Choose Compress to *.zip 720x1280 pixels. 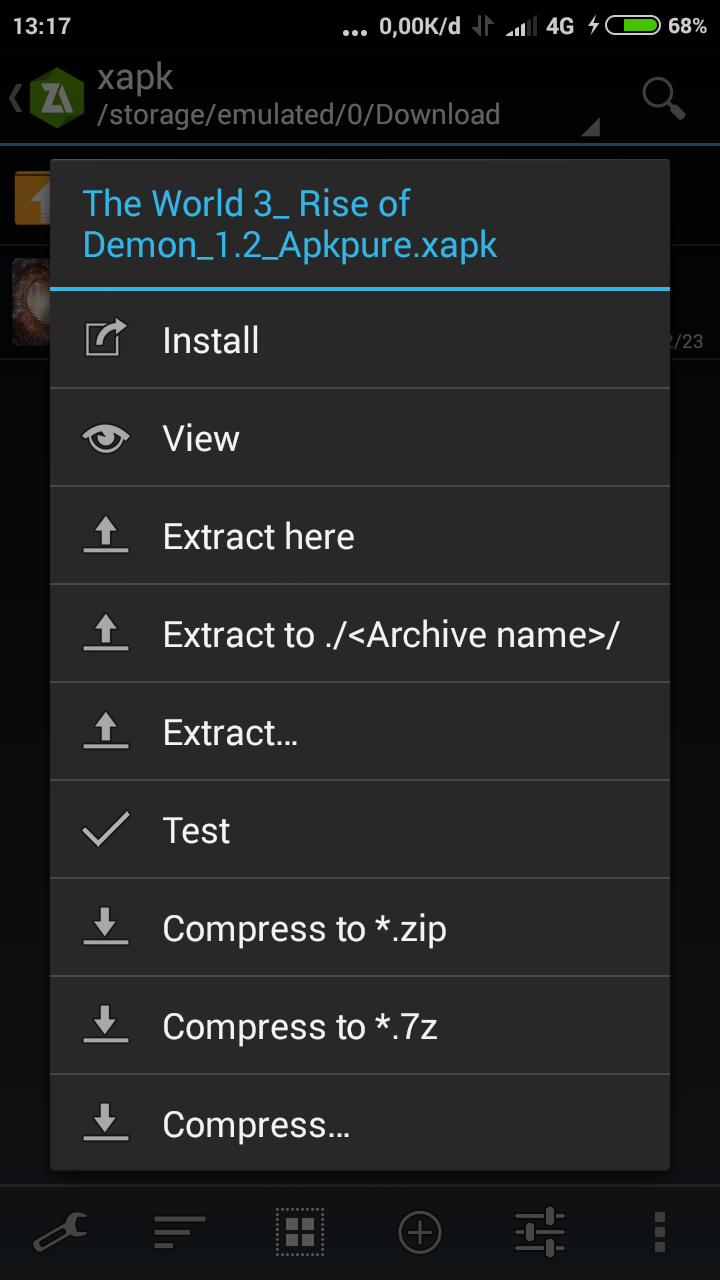click(x=360, y=928)
